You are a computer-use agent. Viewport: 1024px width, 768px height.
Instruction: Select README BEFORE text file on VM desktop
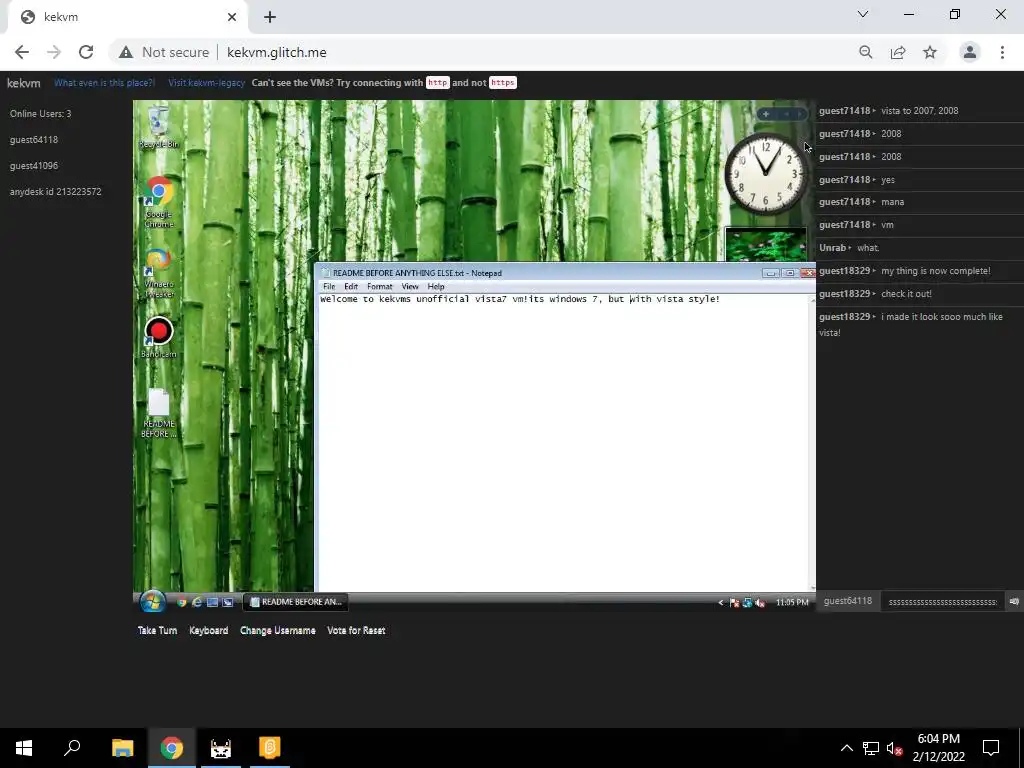pyautogui.click(x=159, y=413)
